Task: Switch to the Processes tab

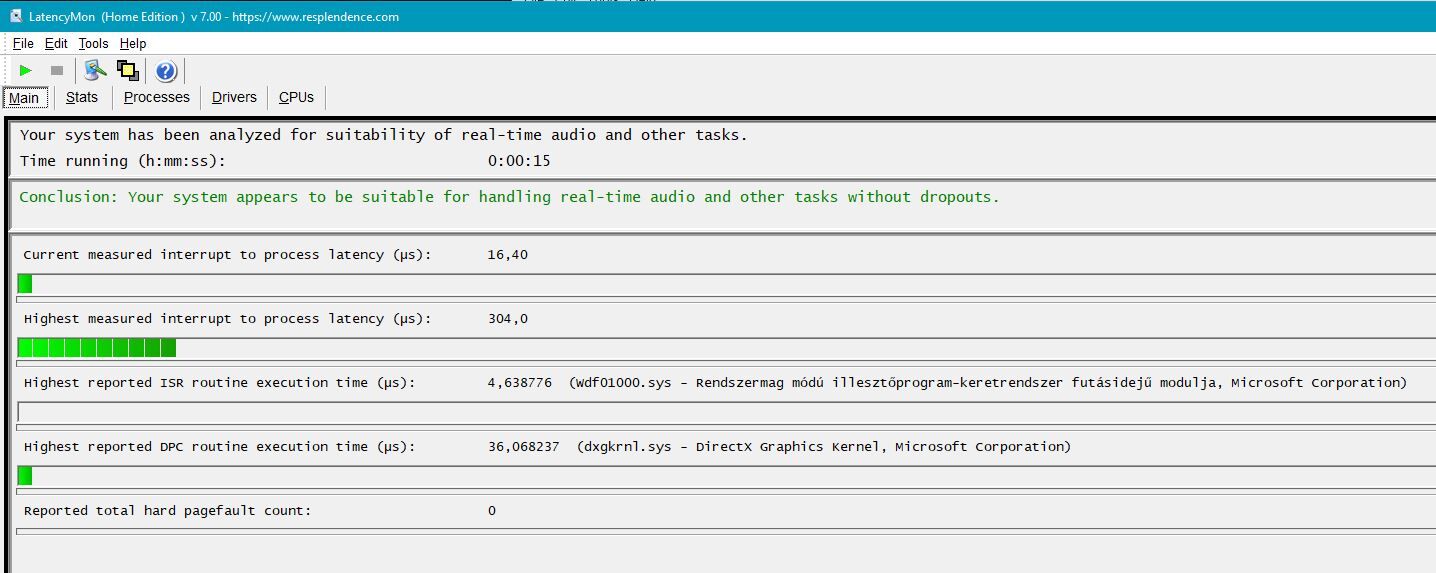Action: click(x=157, y=97)
